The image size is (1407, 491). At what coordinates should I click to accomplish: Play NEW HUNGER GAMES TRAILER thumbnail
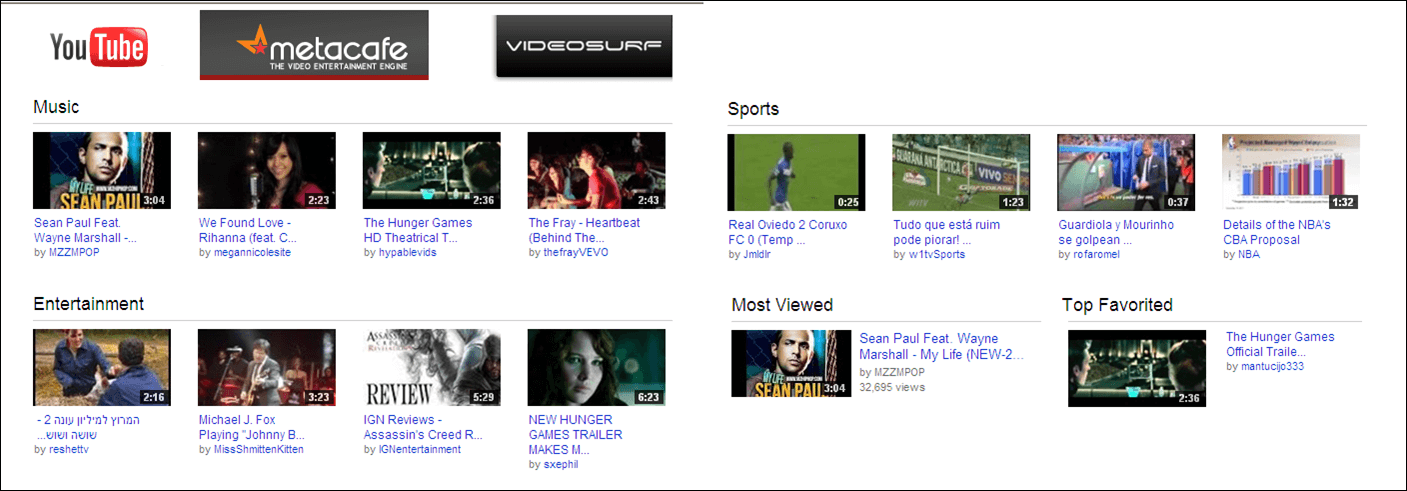(597, 368)
